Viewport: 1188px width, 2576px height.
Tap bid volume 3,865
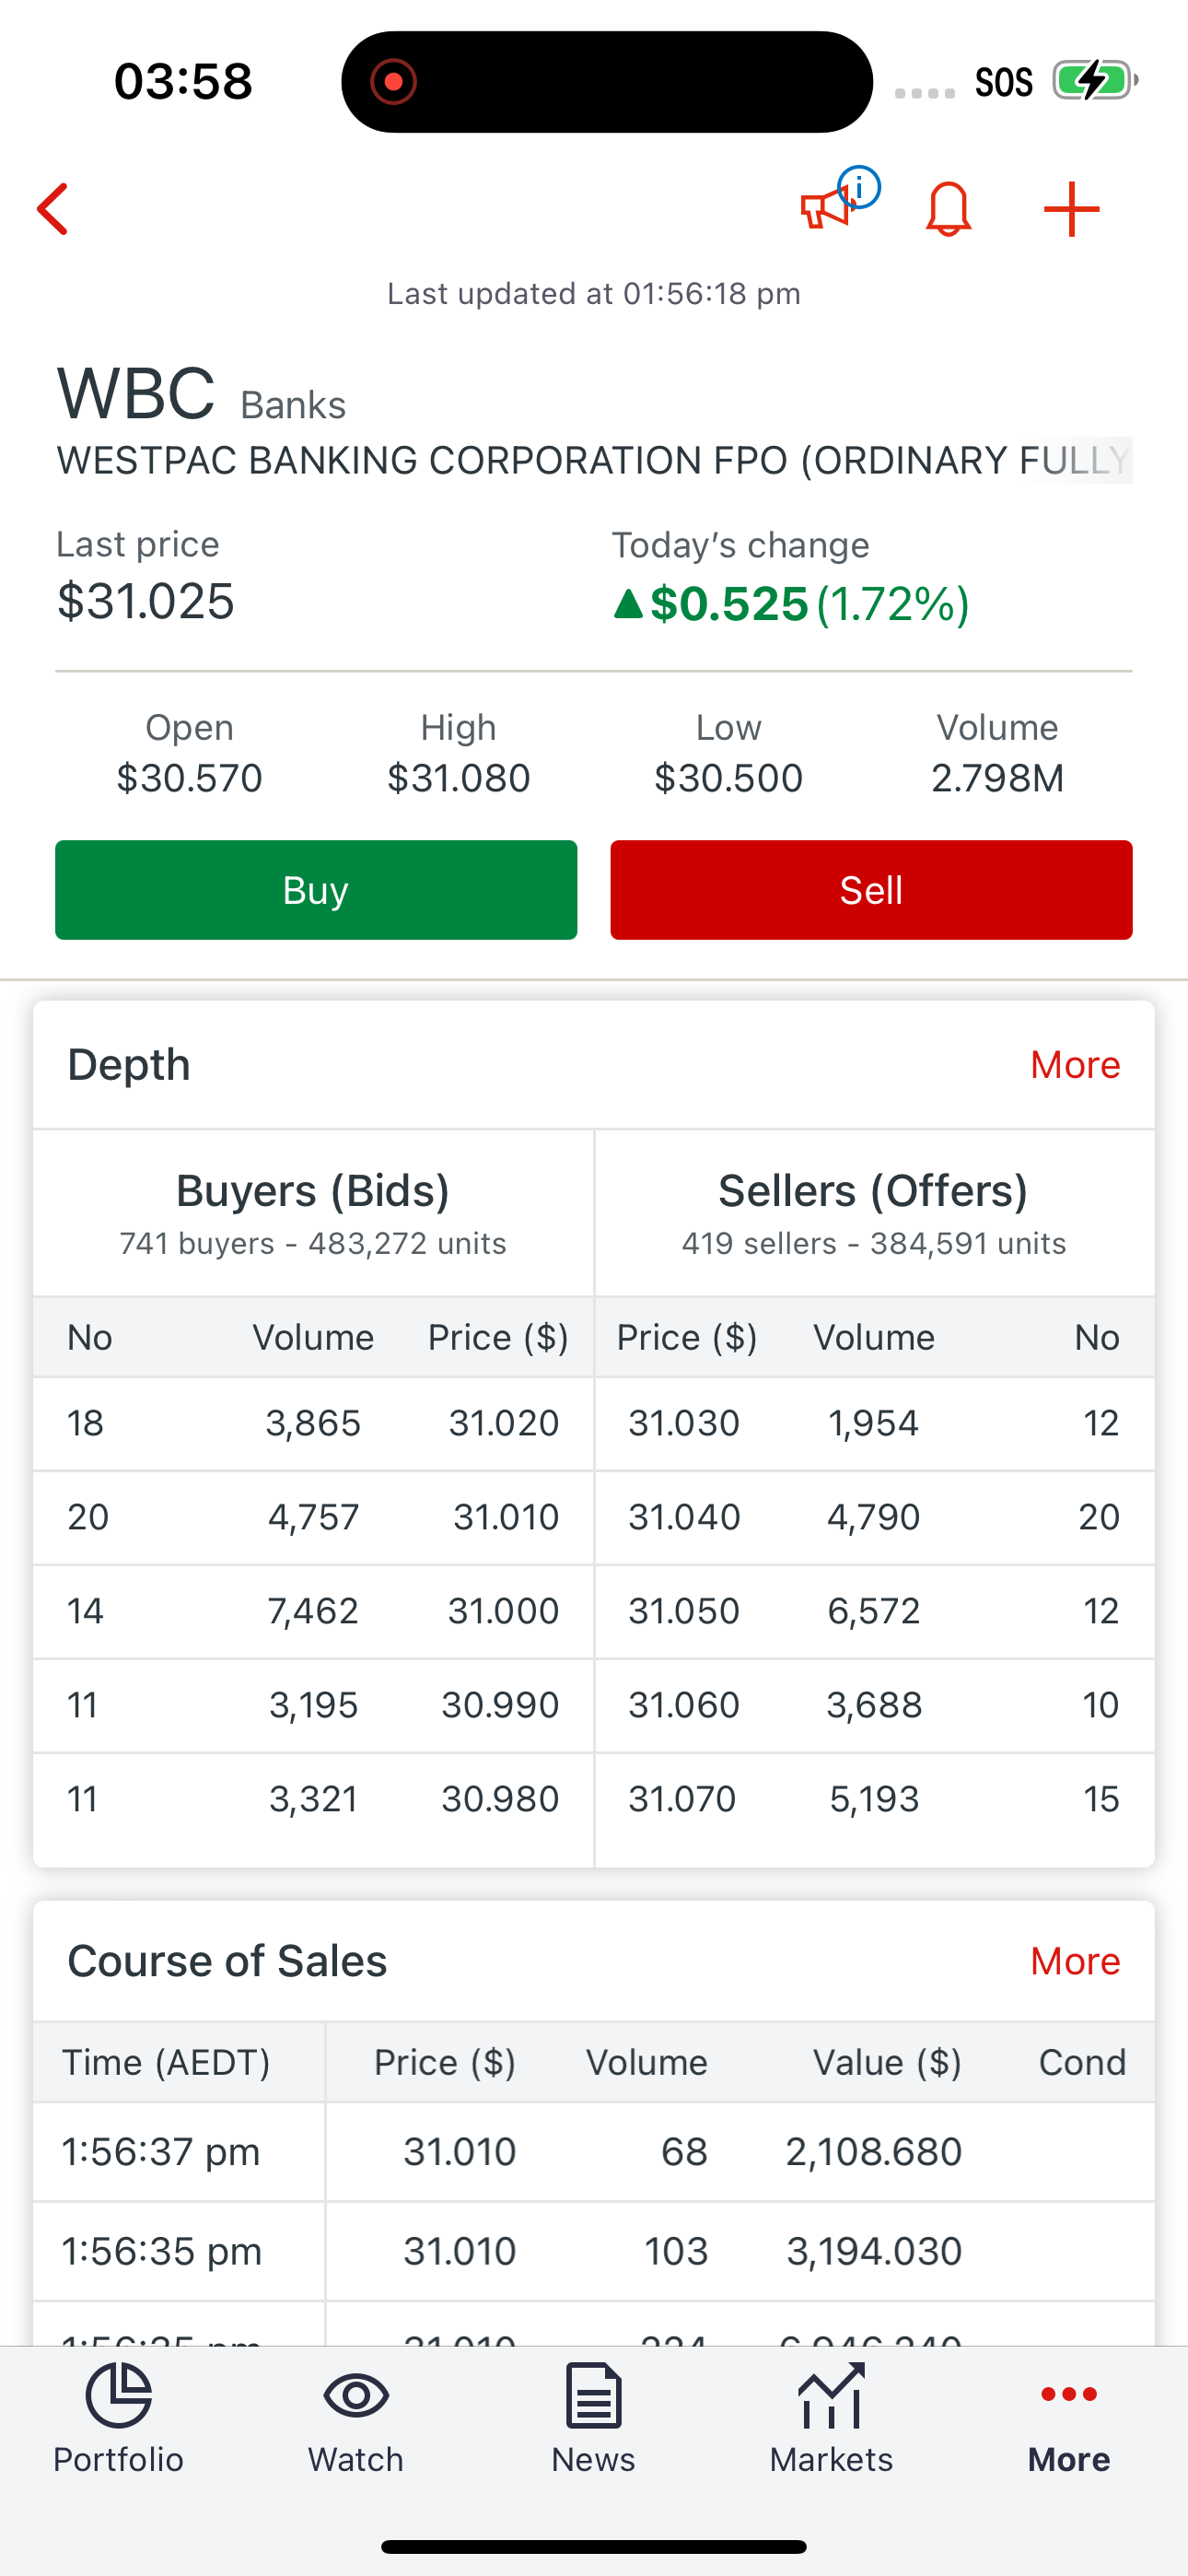pos(313,1423)
